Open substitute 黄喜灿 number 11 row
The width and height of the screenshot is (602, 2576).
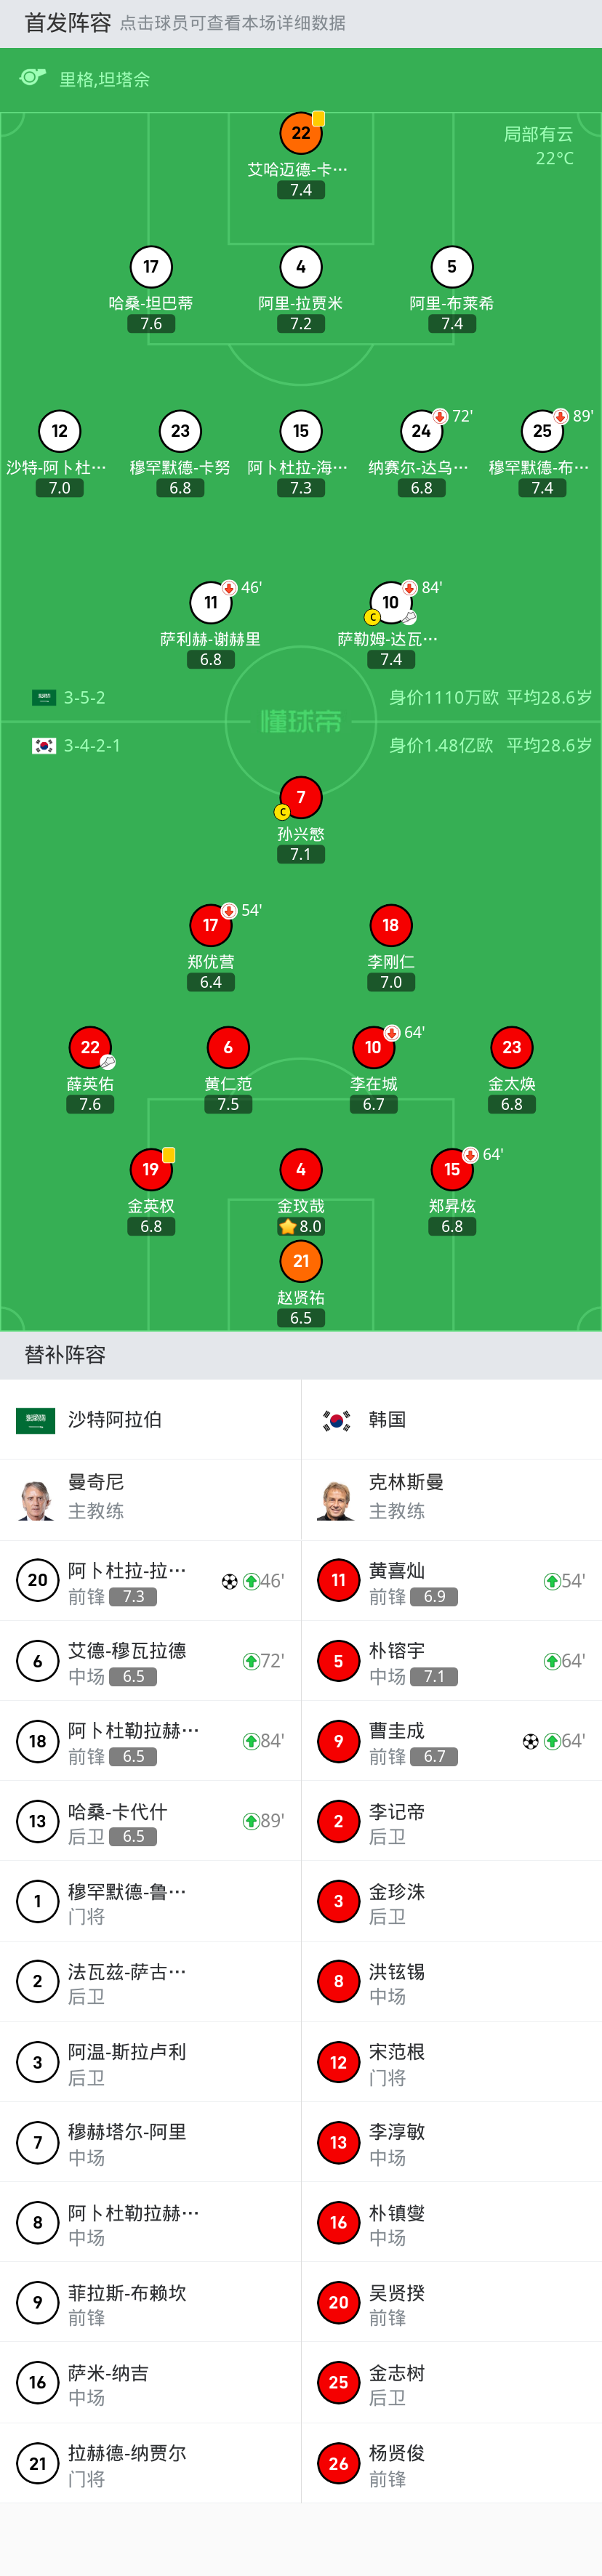click(450, 1581)
